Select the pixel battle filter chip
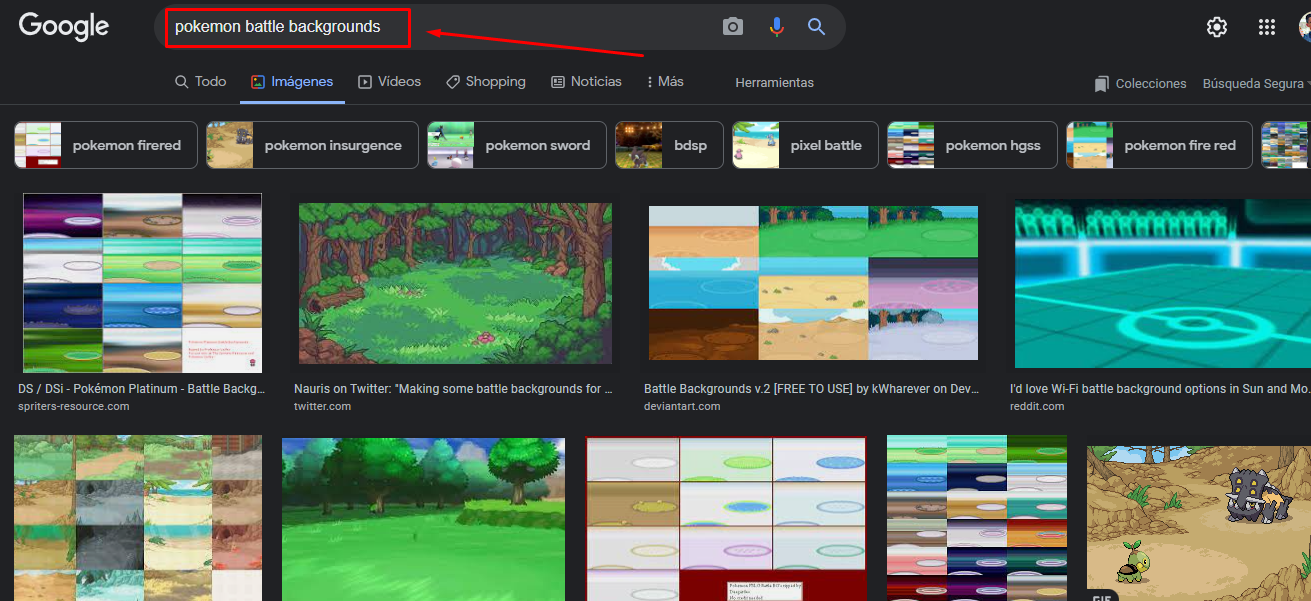Viewport: 1311px width, 601px height. 805,145
